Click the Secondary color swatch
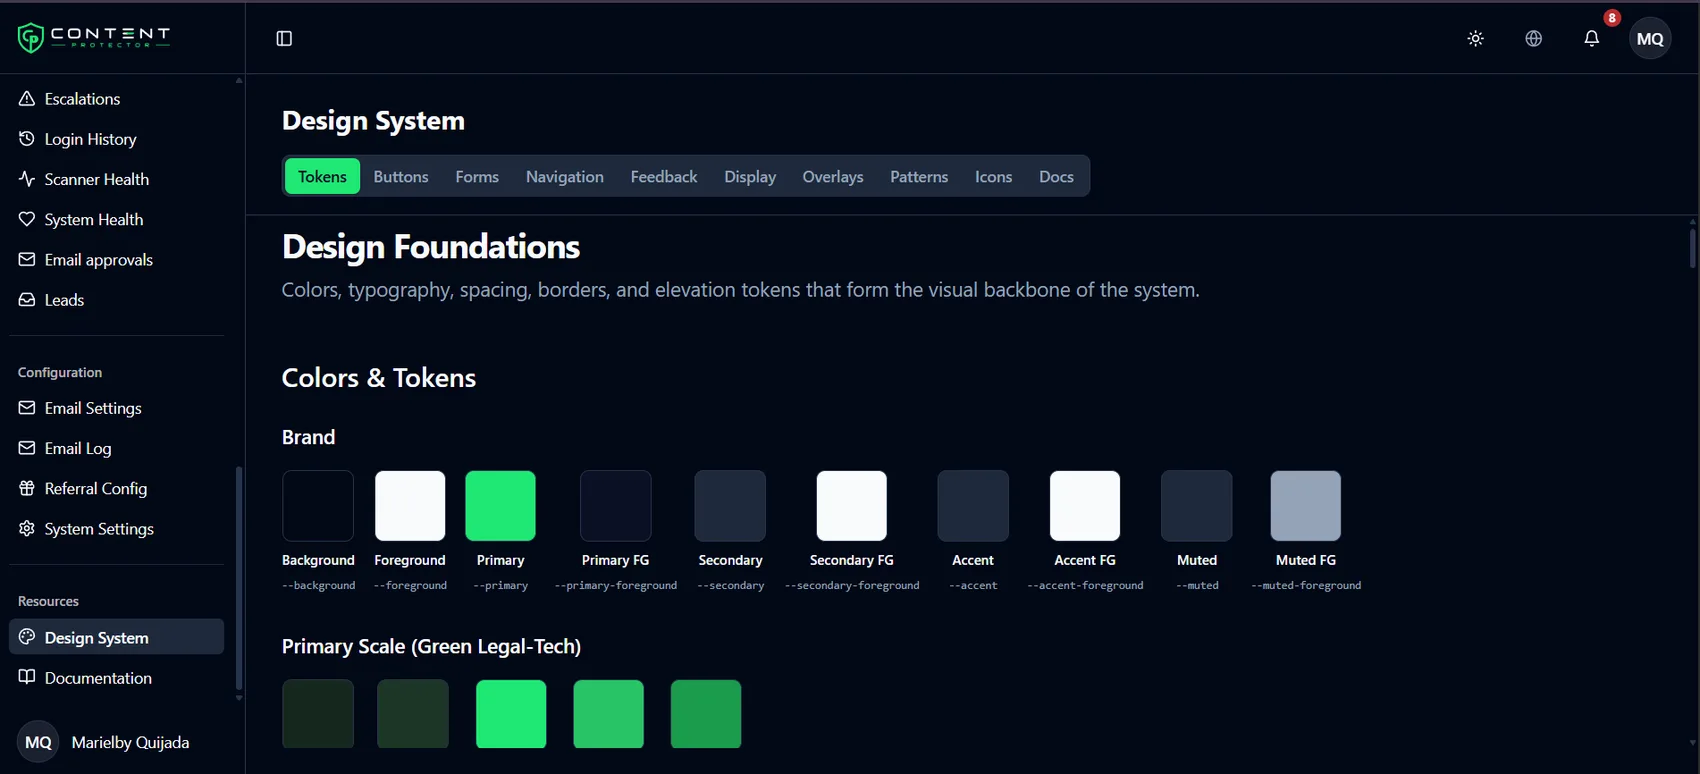 click(730, 506)
